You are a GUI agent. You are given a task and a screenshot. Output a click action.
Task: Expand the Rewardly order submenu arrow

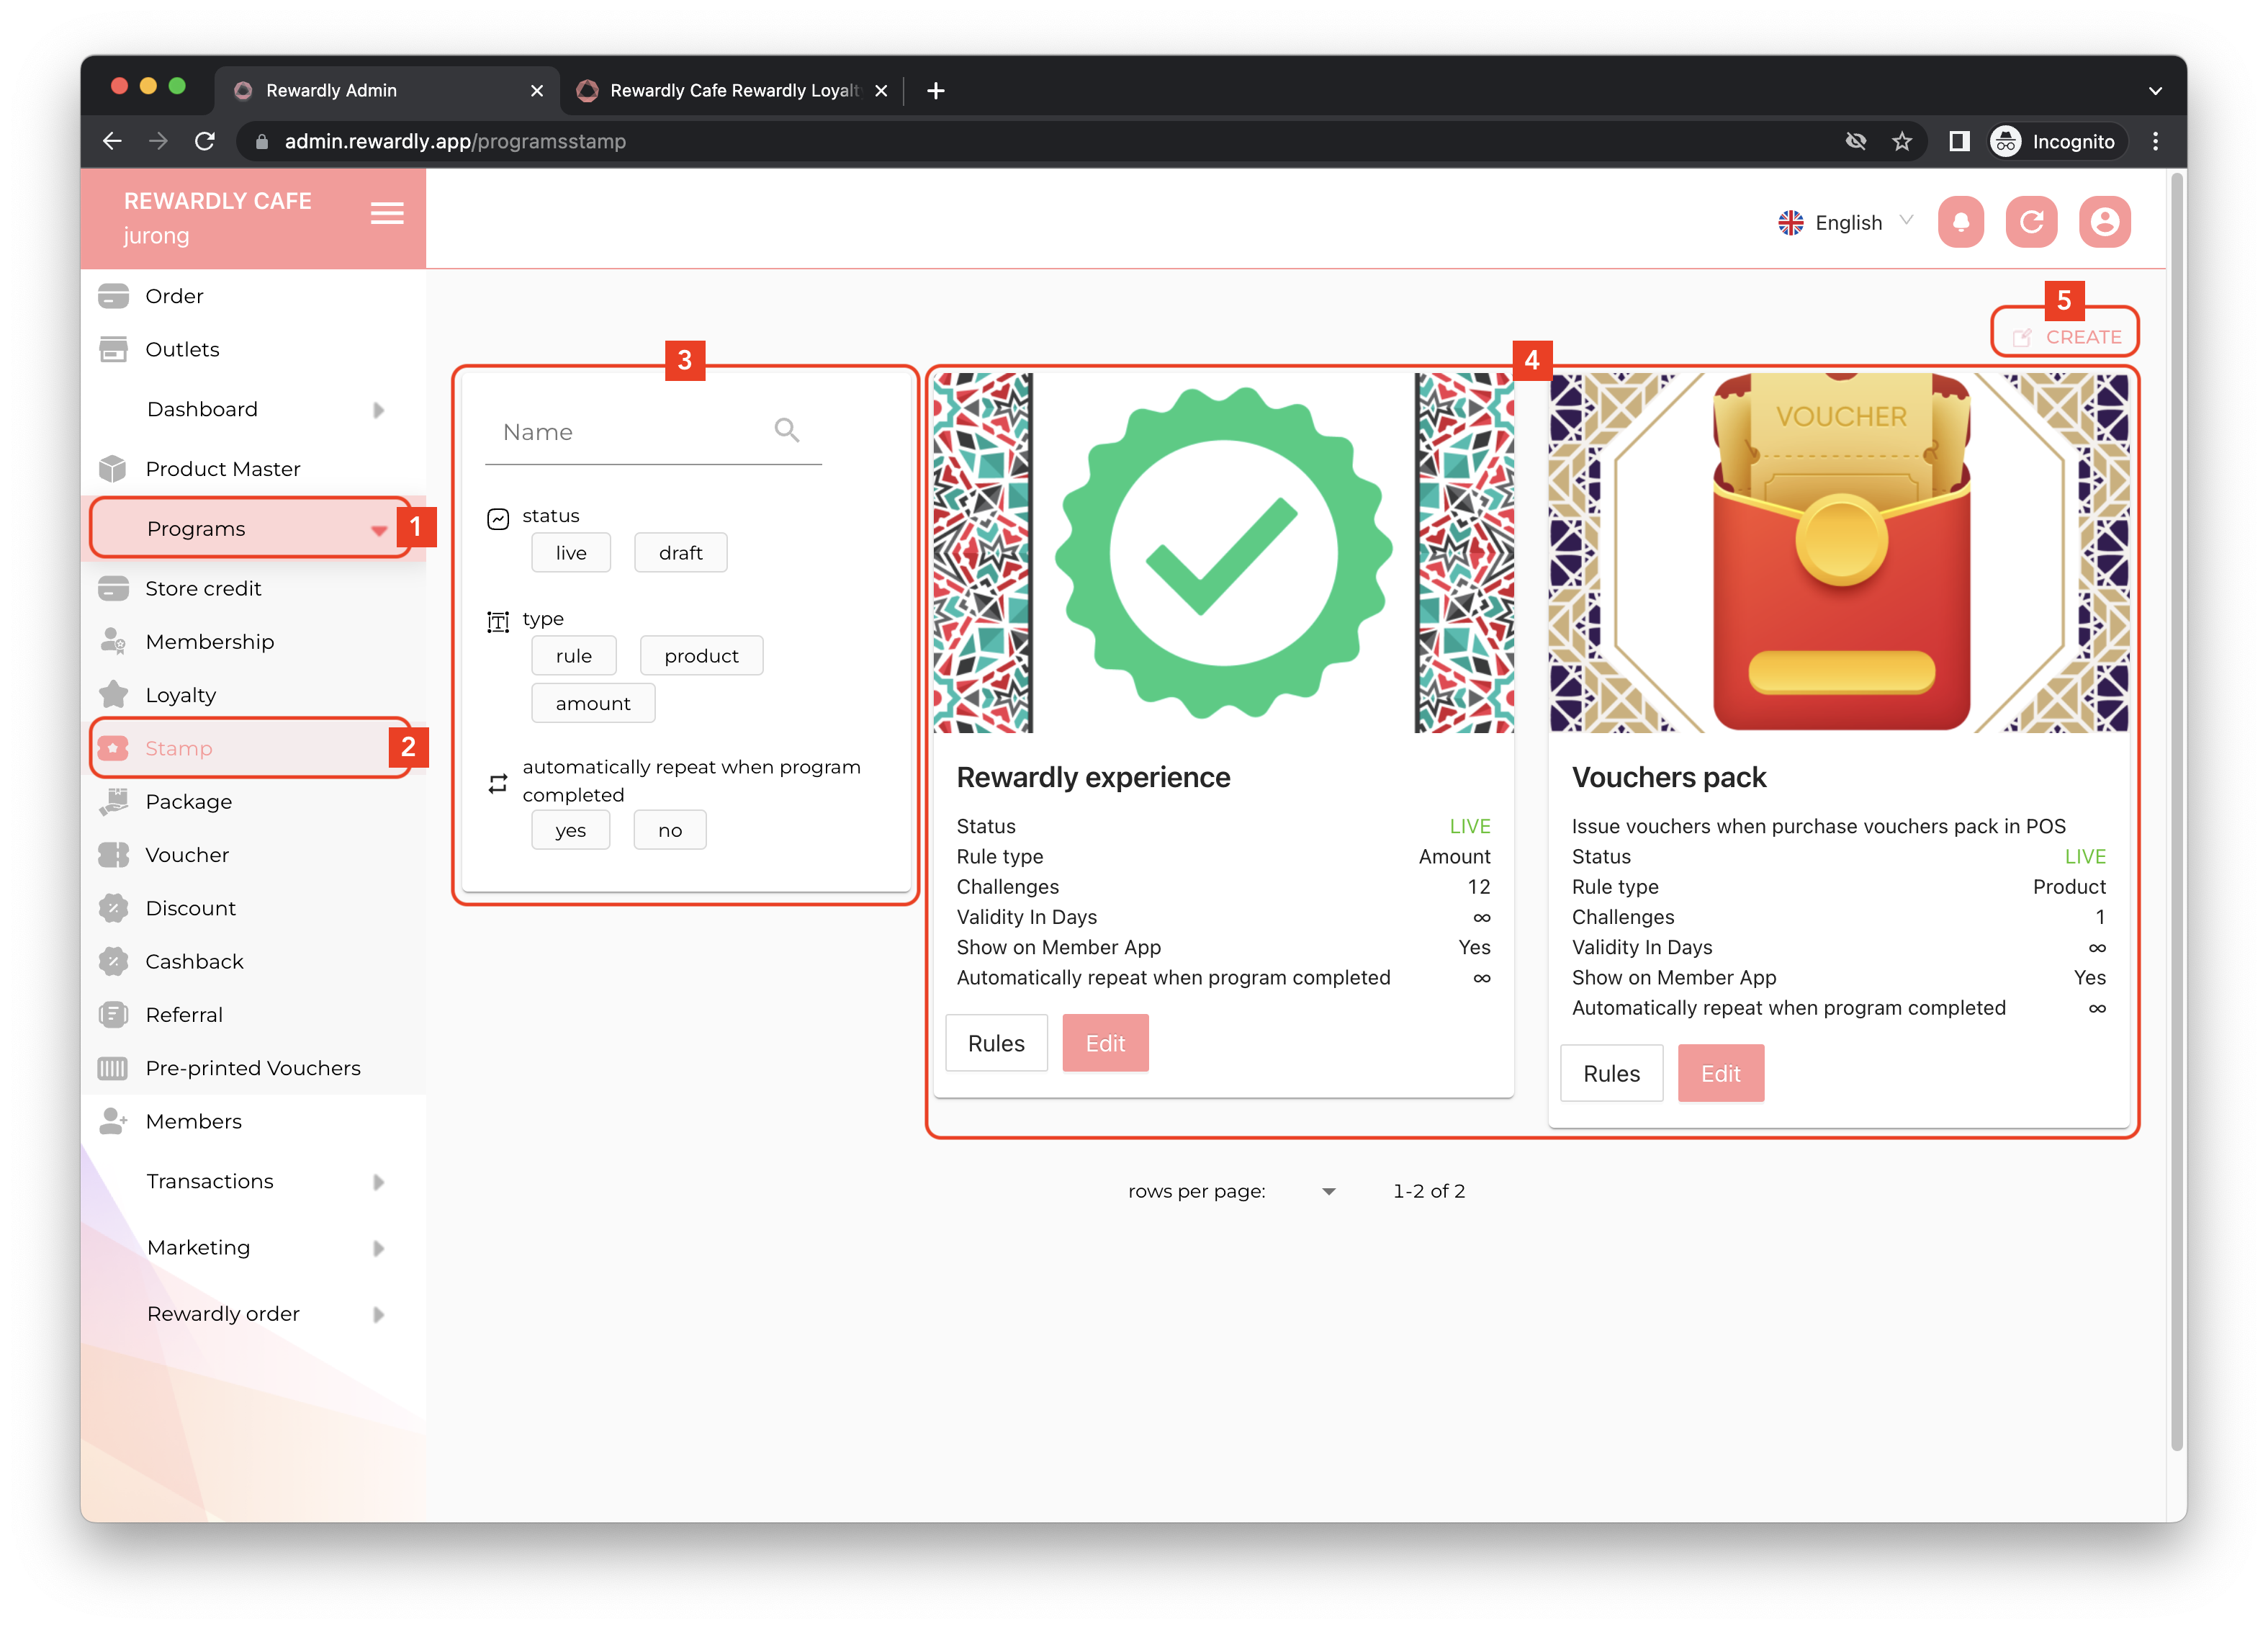(x=379, y=1314)
